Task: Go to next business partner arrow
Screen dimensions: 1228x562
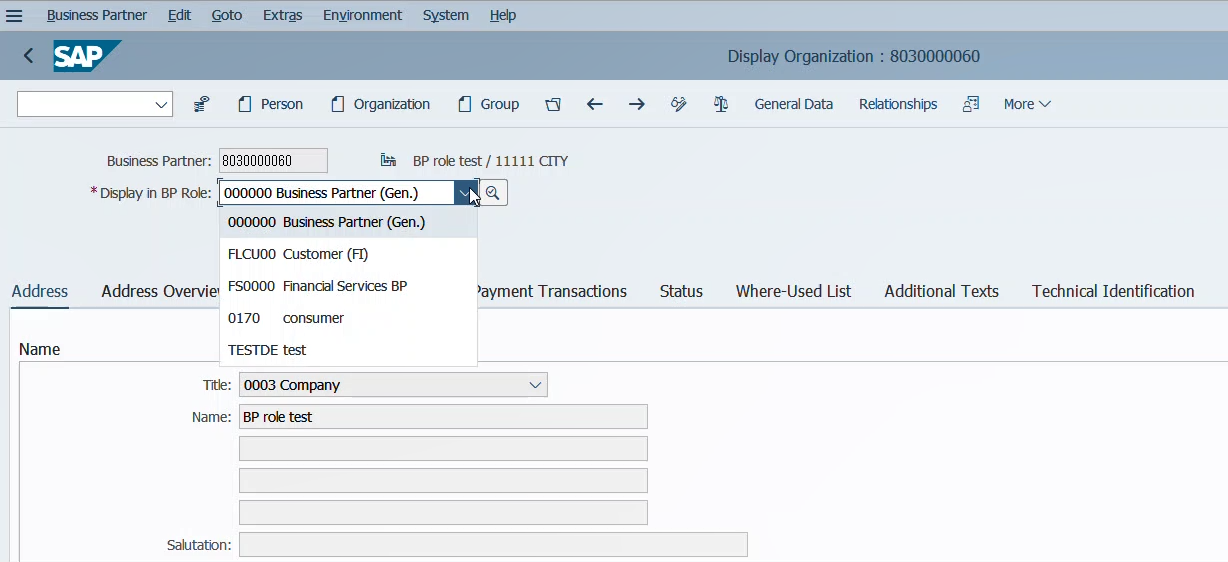Action: coord(636,104)
